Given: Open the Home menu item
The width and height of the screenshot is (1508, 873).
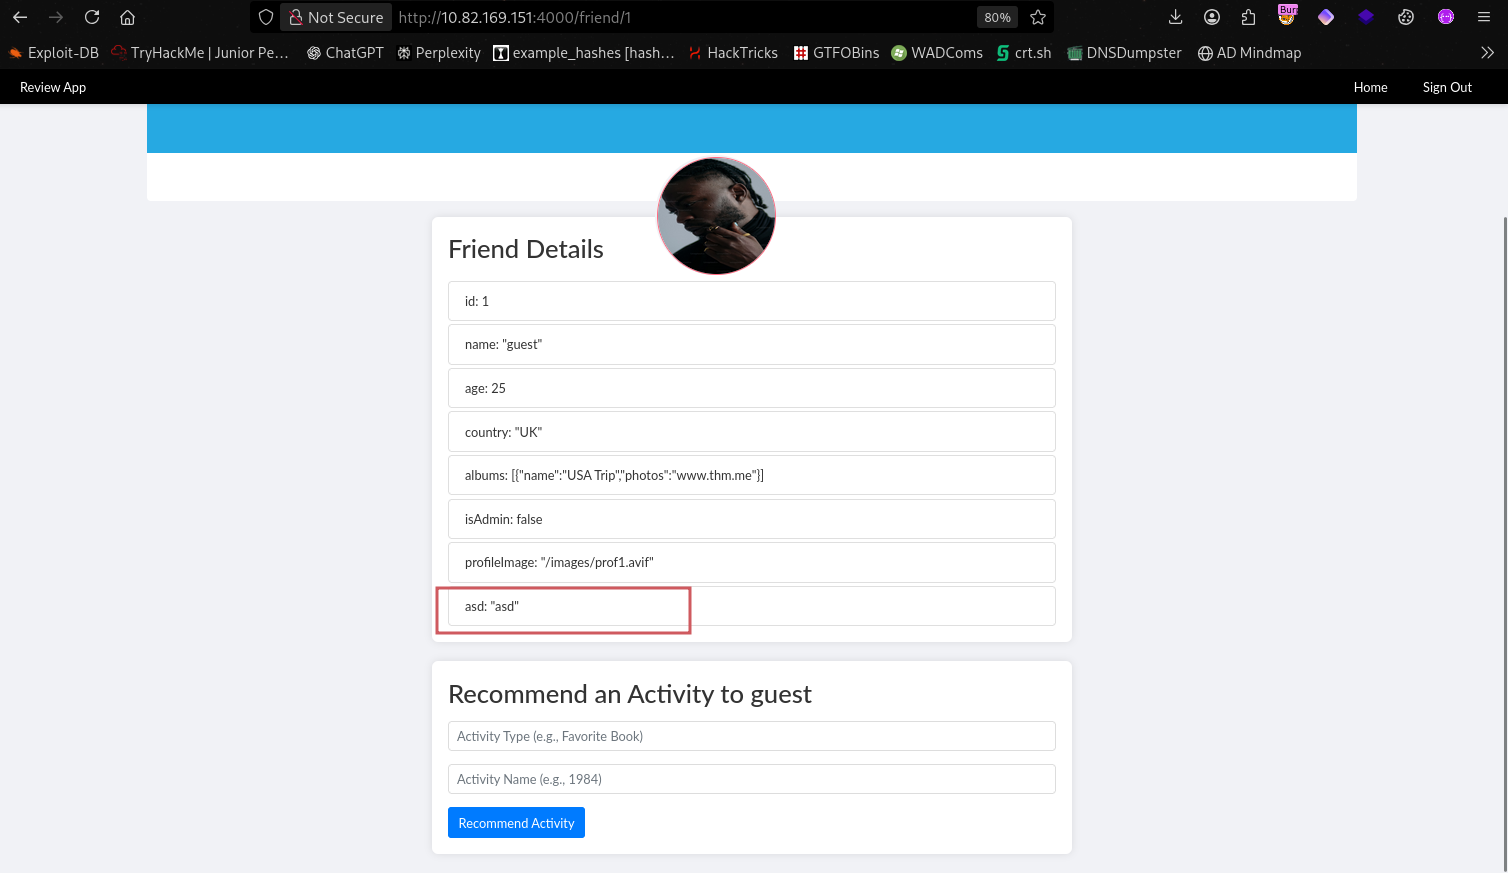Looking at the screenshot, I should (1370, 87).
